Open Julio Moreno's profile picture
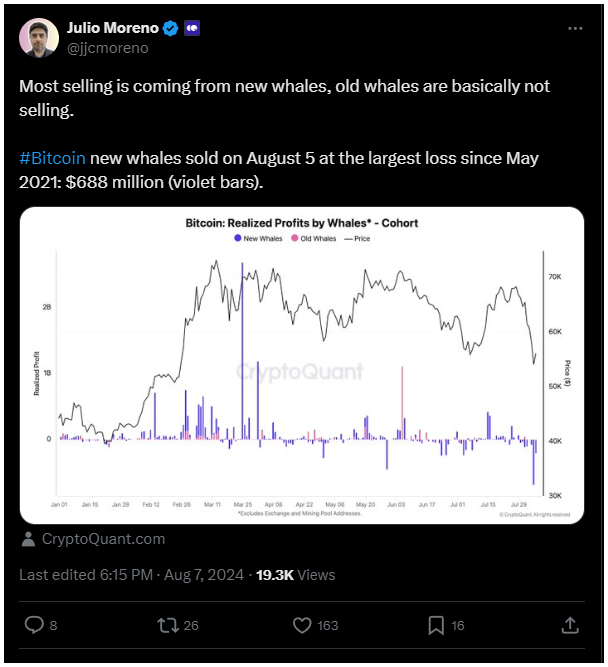608x667 pixels. pos(39,37)
